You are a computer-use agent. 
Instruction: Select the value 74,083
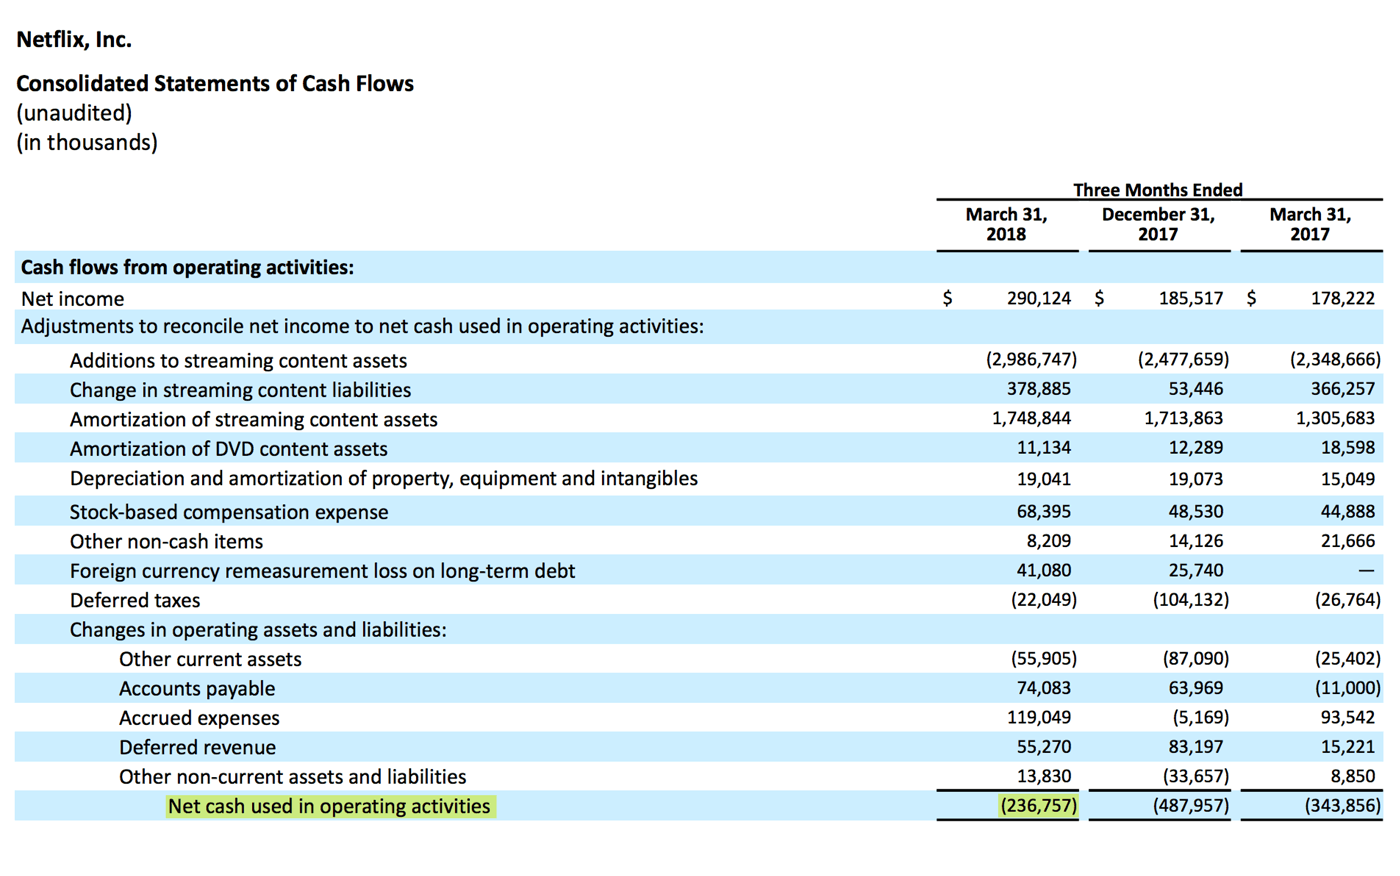click(x=1044, y=688)
